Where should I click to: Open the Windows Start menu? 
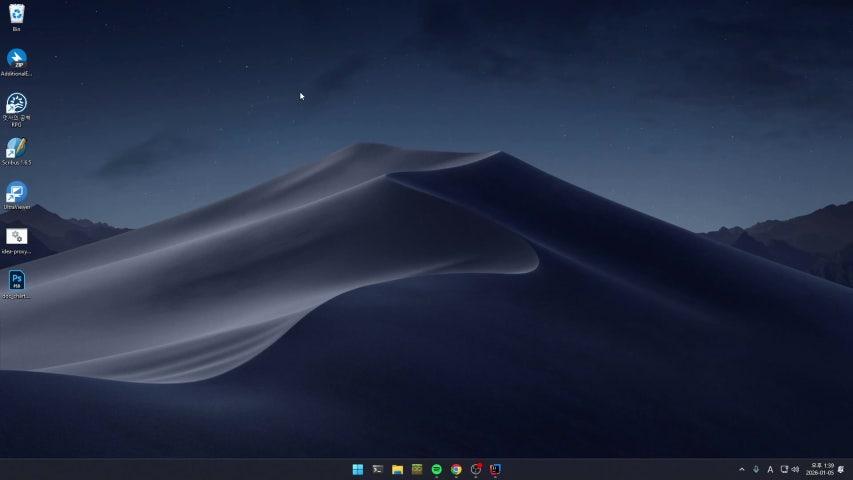[358, 469]
